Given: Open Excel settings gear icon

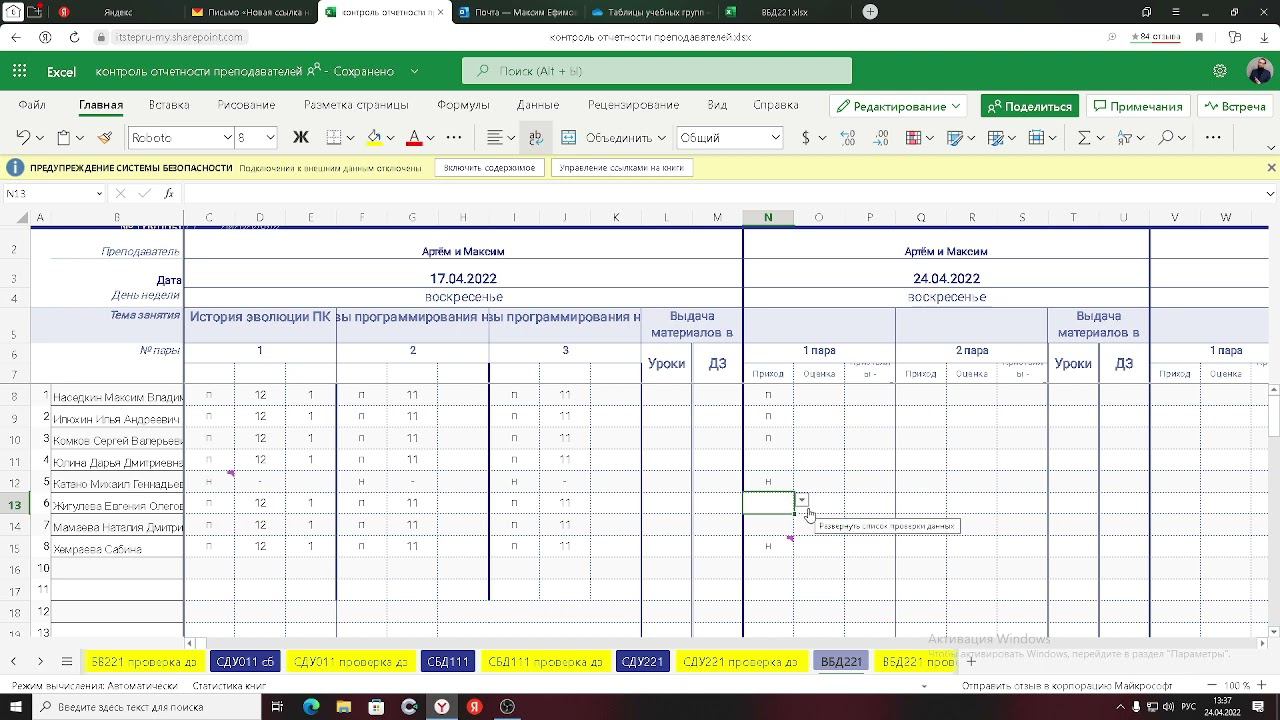Looking at the screenshot, I should coord(1219,71).
